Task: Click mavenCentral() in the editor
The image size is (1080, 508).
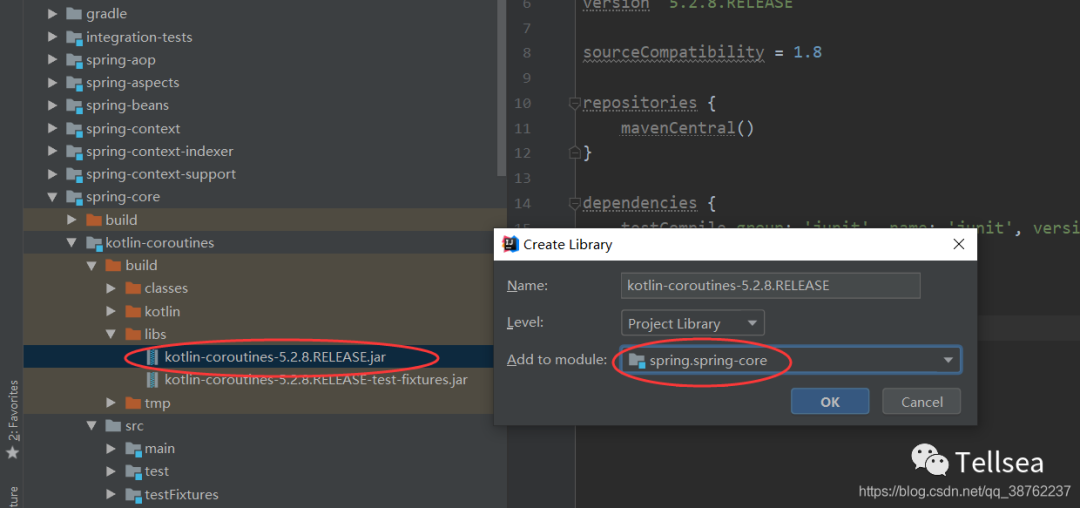Action: [687, 128]
